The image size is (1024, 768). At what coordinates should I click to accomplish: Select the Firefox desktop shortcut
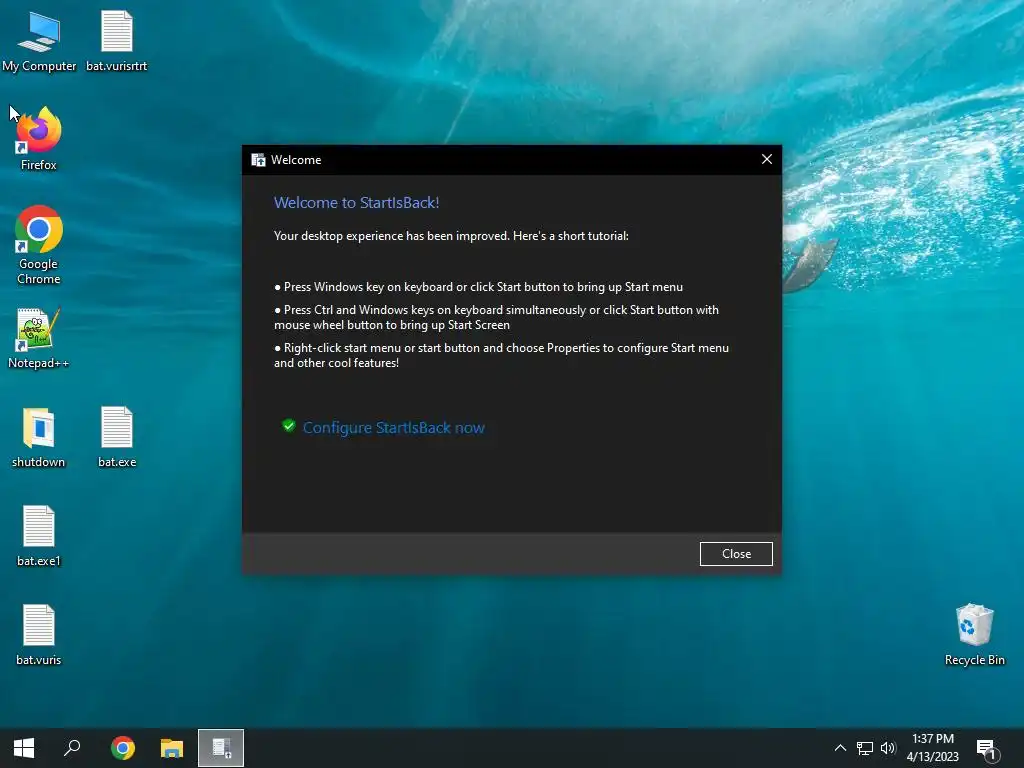pos(39,138)
